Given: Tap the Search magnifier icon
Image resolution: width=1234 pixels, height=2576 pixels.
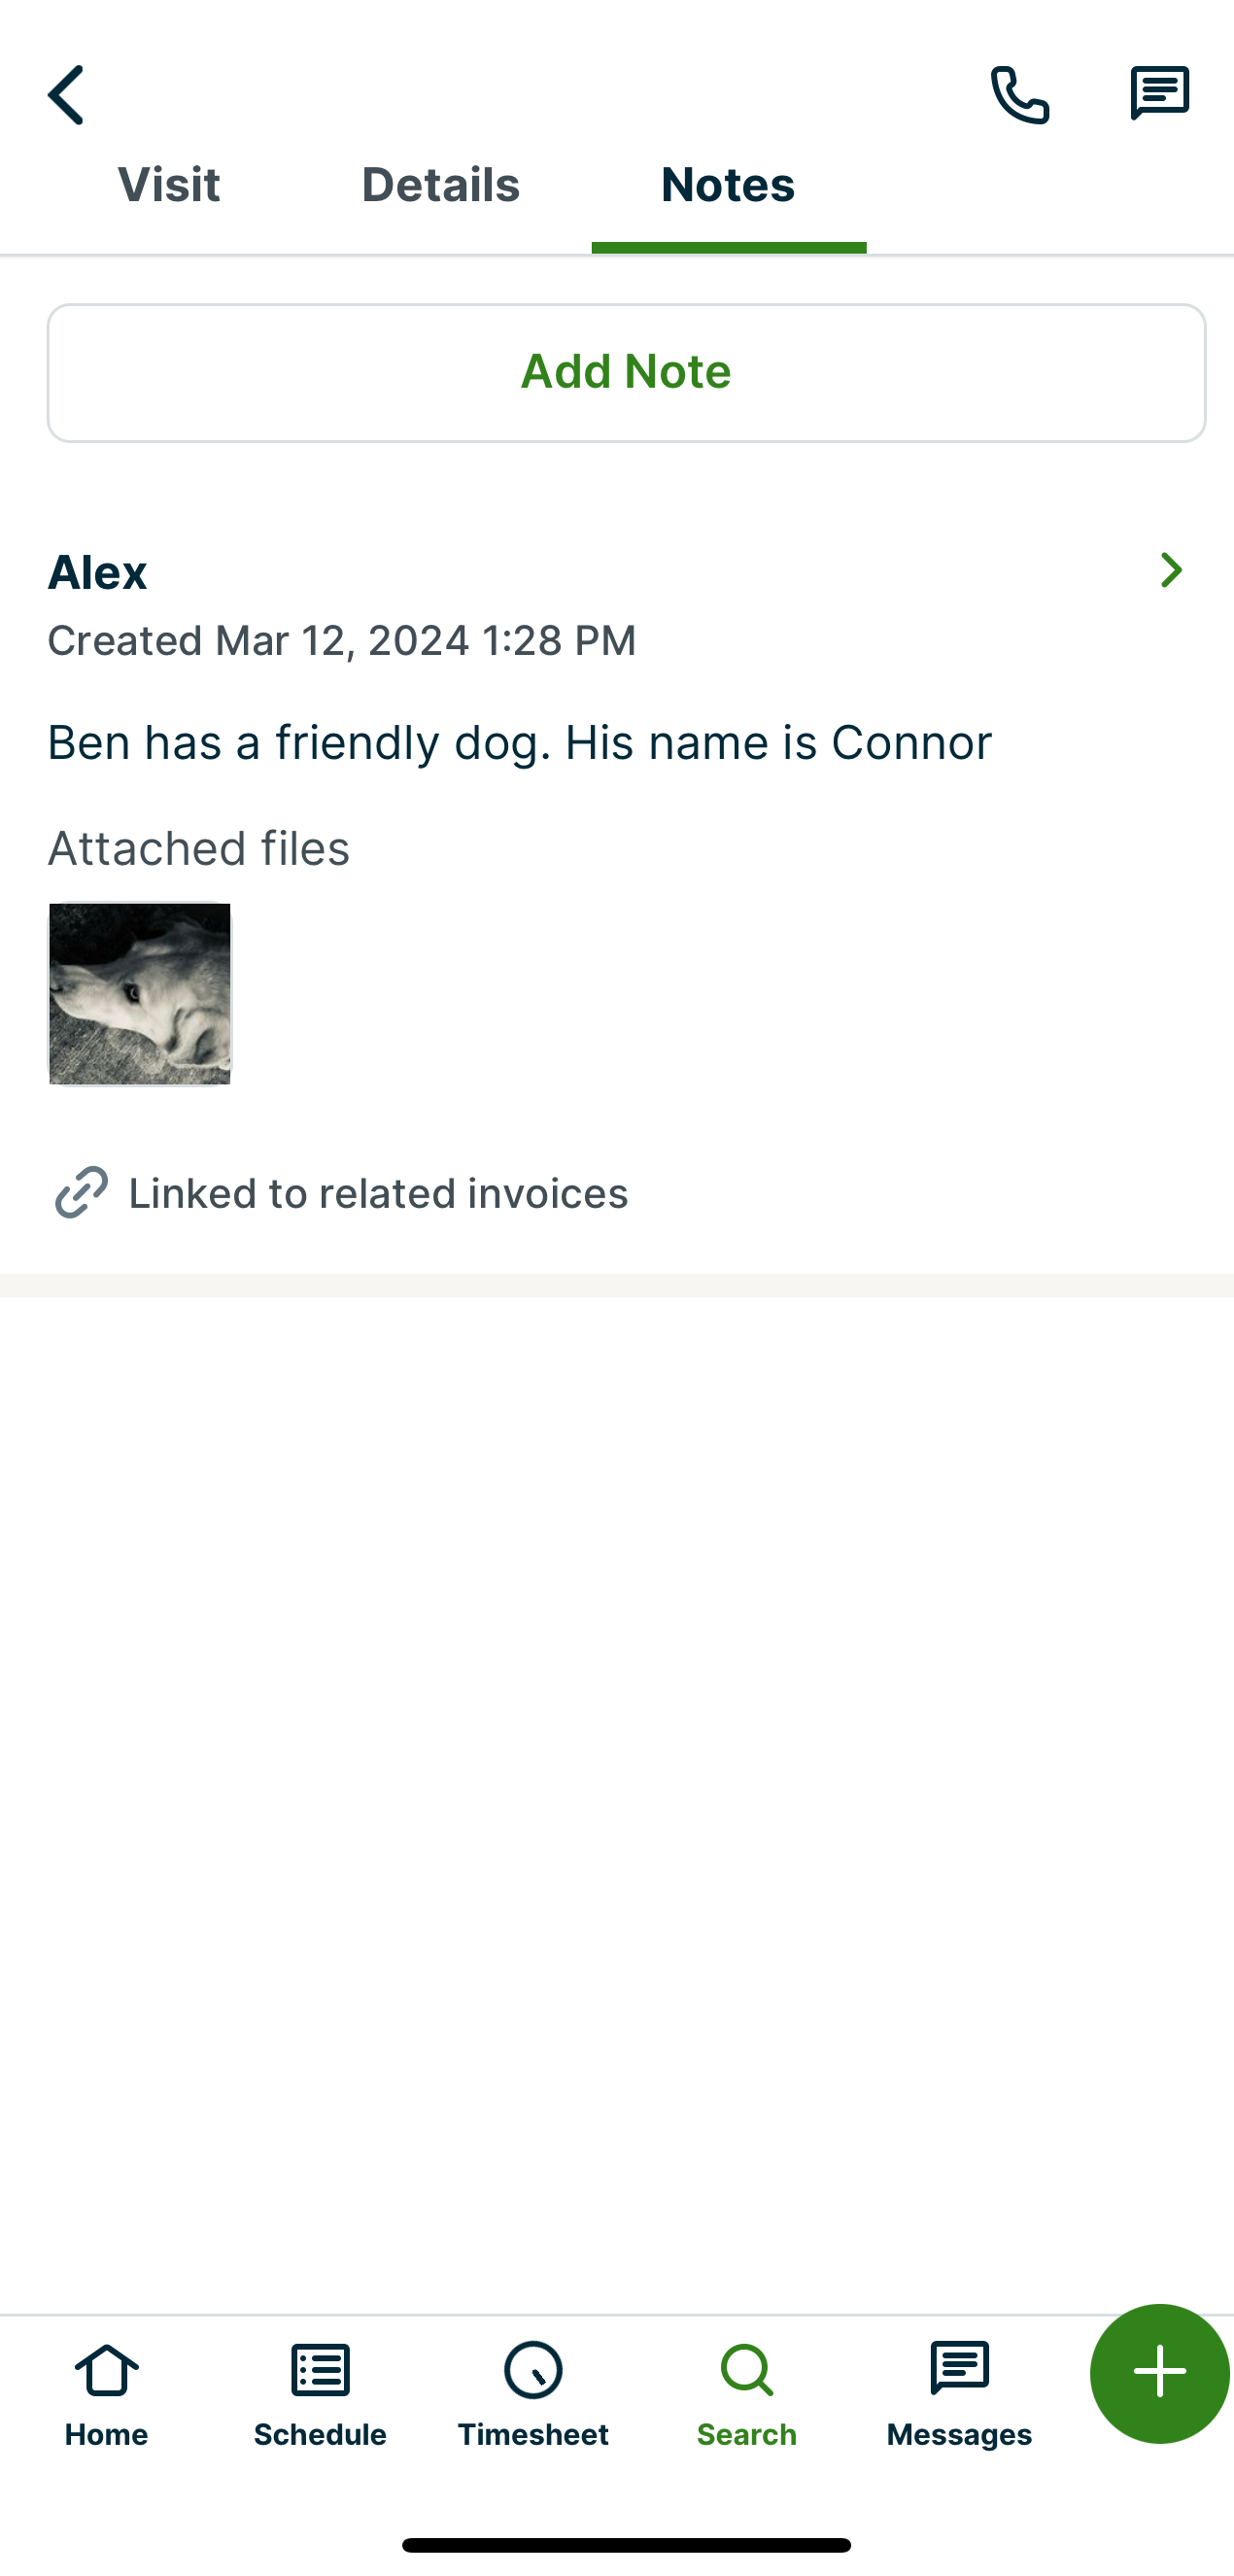Looking at the screenshot, I should [x=747, y=2370].
